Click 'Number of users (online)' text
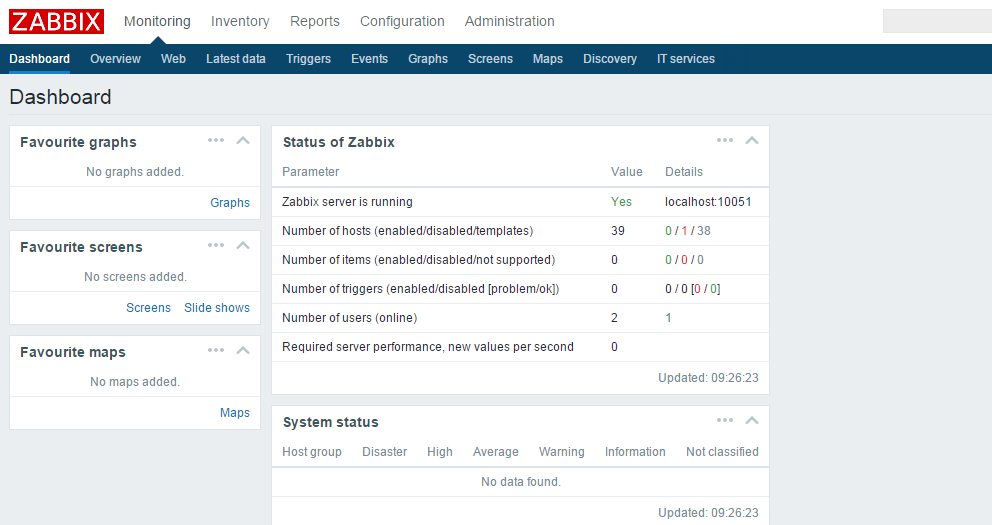 (x=350, y=318)
